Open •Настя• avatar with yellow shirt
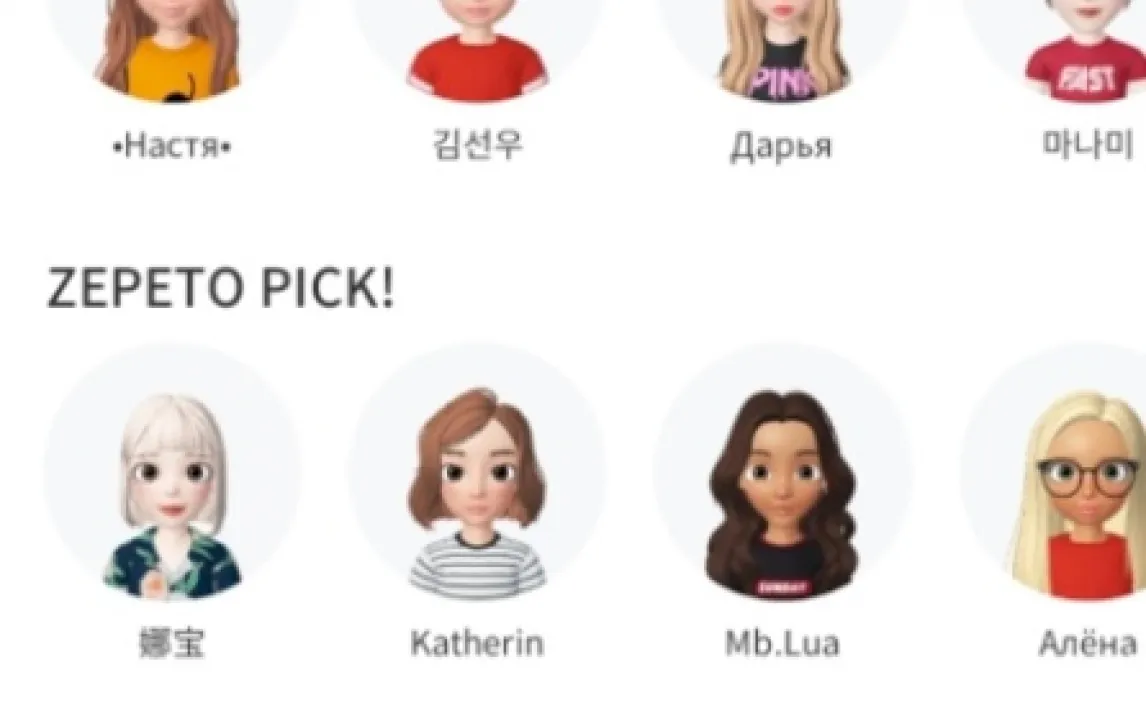This screenshot has width=1146, height=716. (x=172, y=47)
